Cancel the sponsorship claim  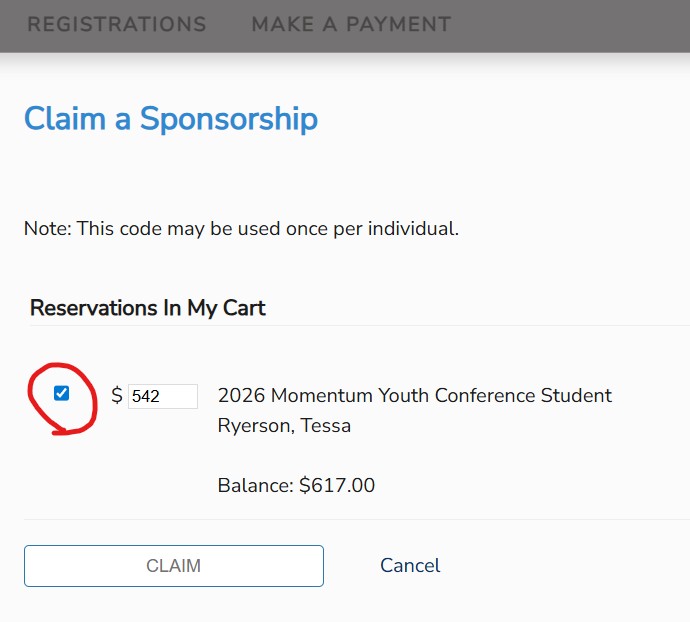pyautogui.click(x=410, y=566)
